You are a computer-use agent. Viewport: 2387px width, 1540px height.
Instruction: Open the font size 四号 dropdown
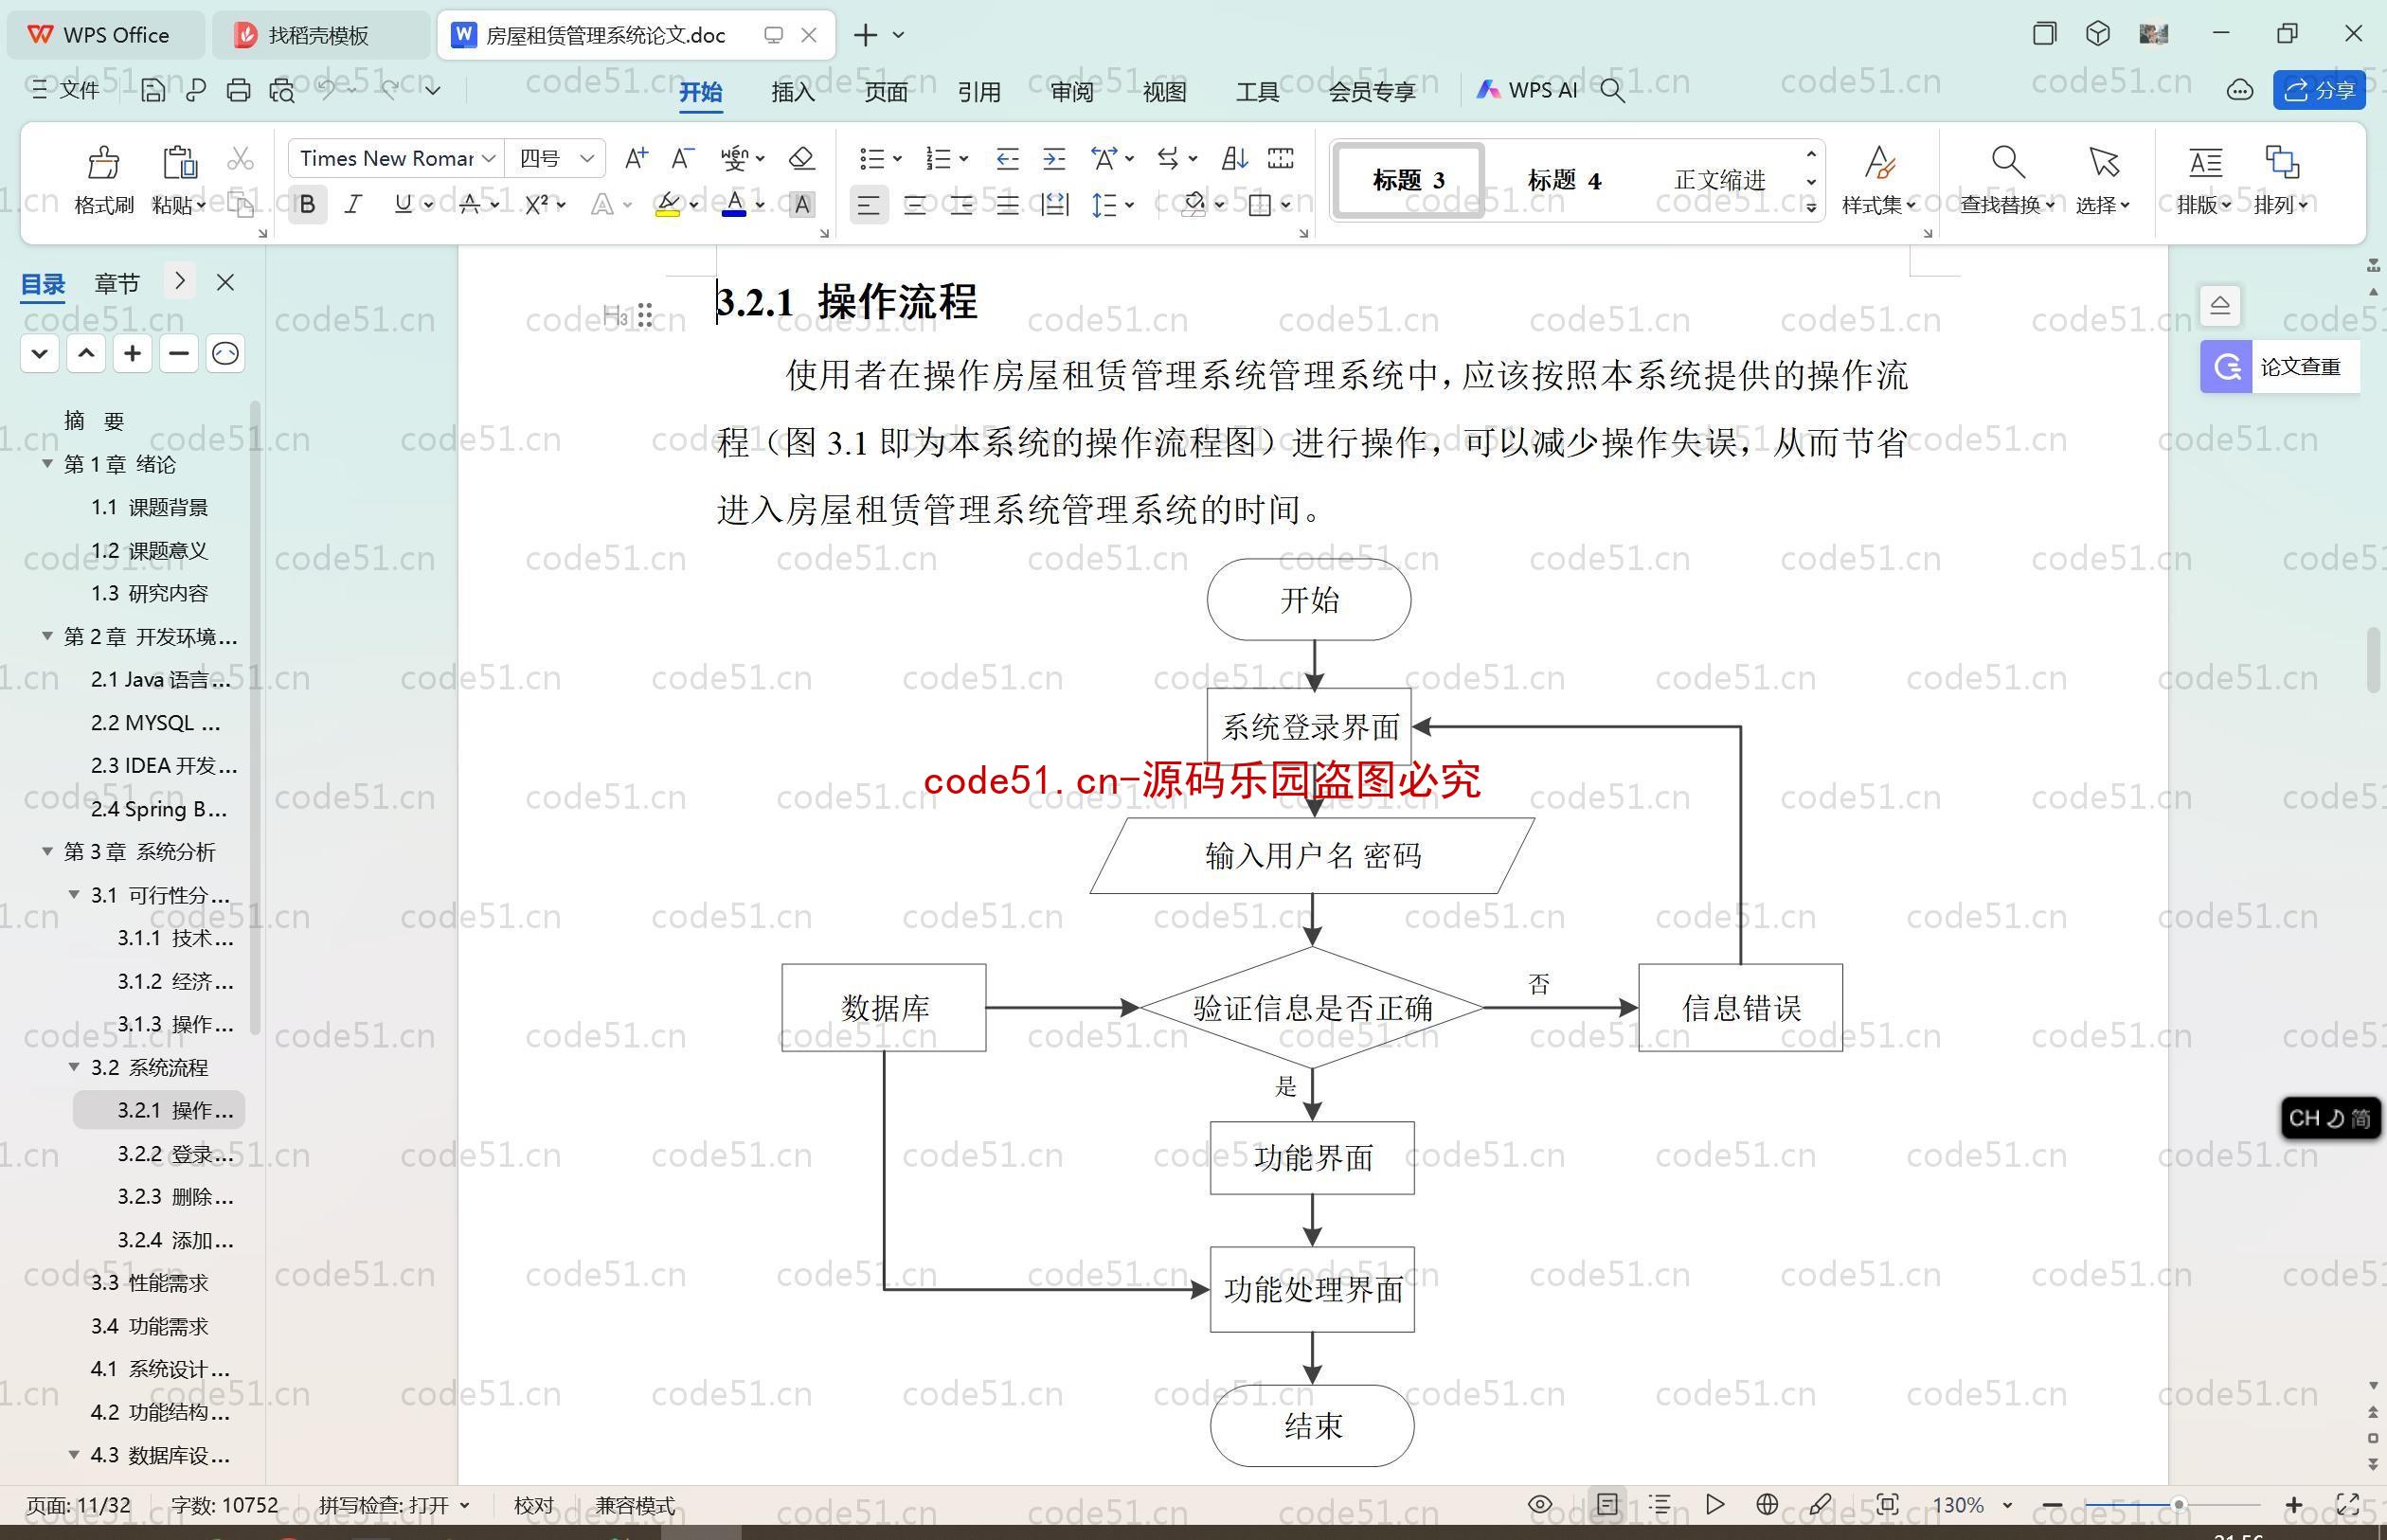click(x=587, y=158)
